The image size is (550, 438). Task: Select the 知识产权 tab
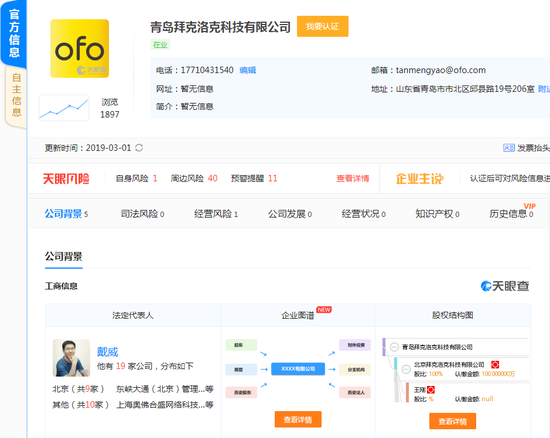pyautogui.click(x=437, y=214)
